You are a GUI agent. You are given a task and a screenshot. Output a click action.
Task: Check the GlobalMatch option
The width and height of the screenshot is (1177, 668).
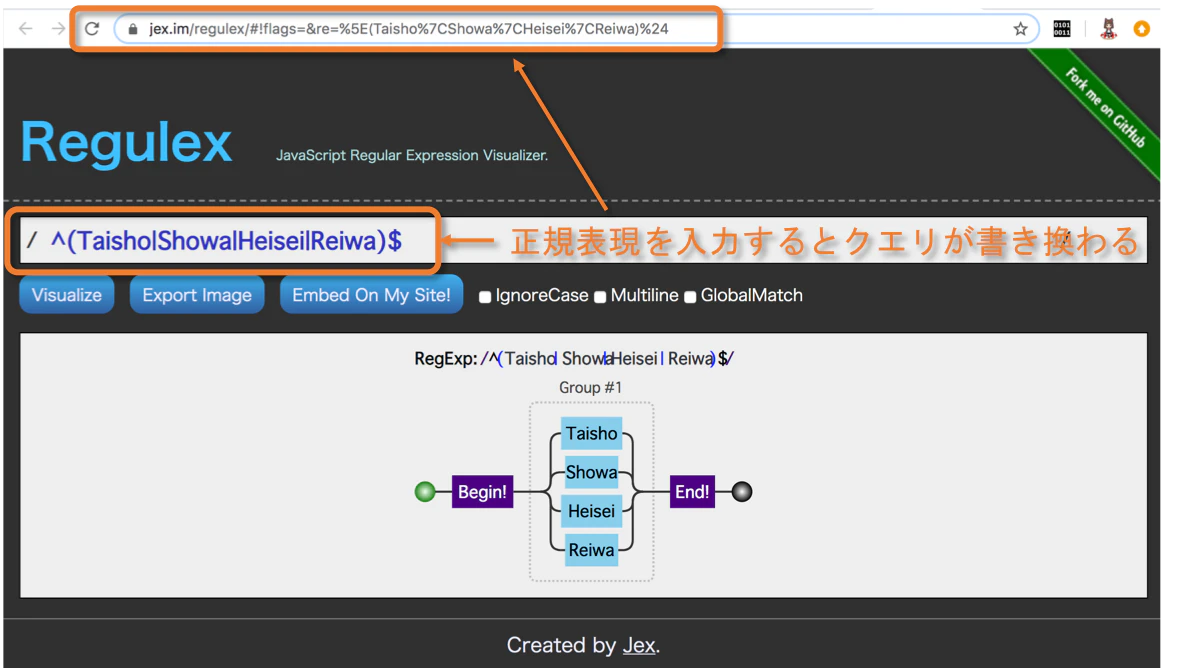(x=690, y=296)
